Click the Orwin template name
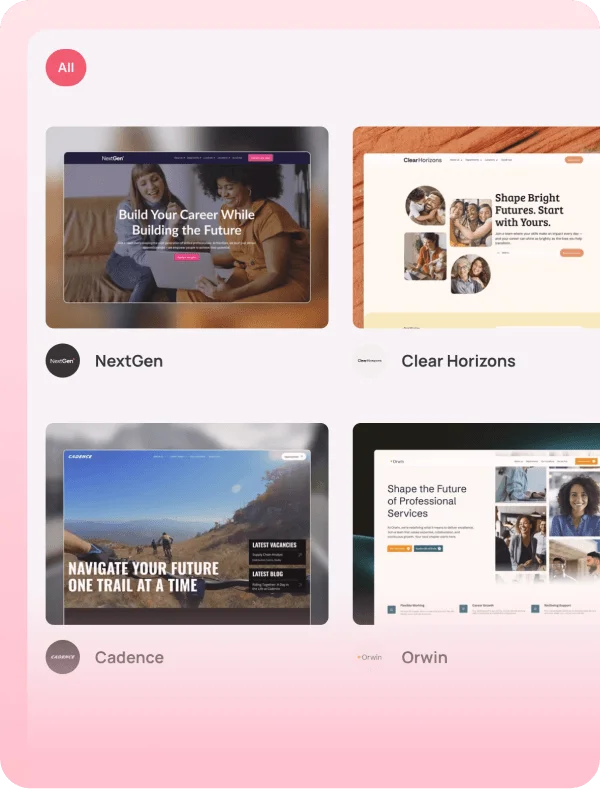Screen dimensions: 600x789 coord(424,657)
